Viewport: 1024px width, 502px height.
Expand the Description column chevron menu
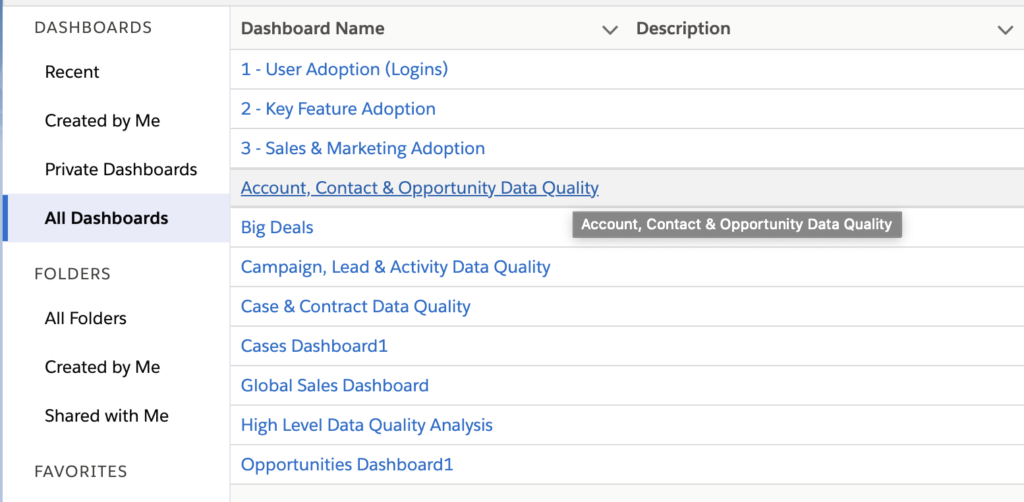tap(1005, 29)
